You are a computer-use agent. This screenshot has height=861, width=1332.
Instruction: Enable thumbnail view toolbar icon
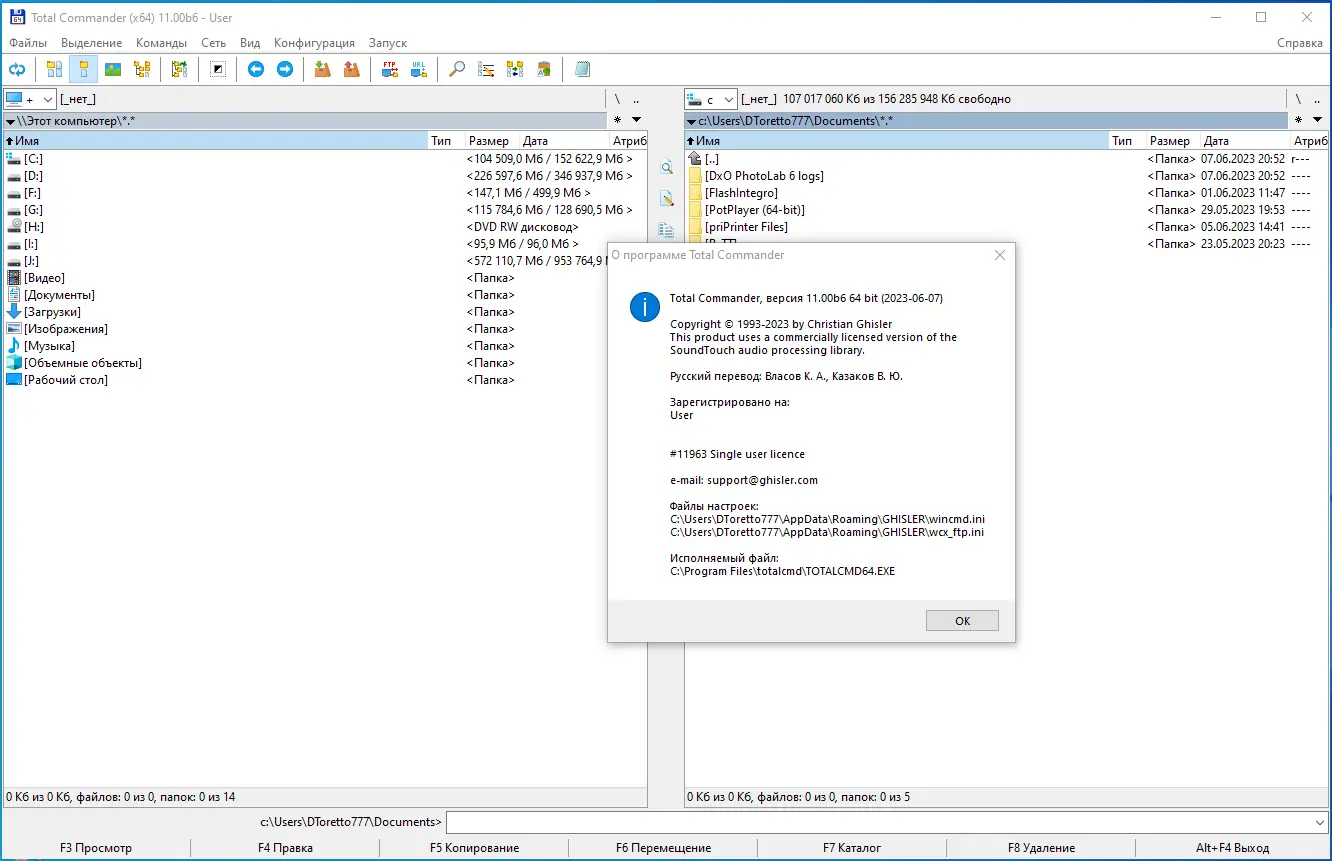[x=113, y=69]
